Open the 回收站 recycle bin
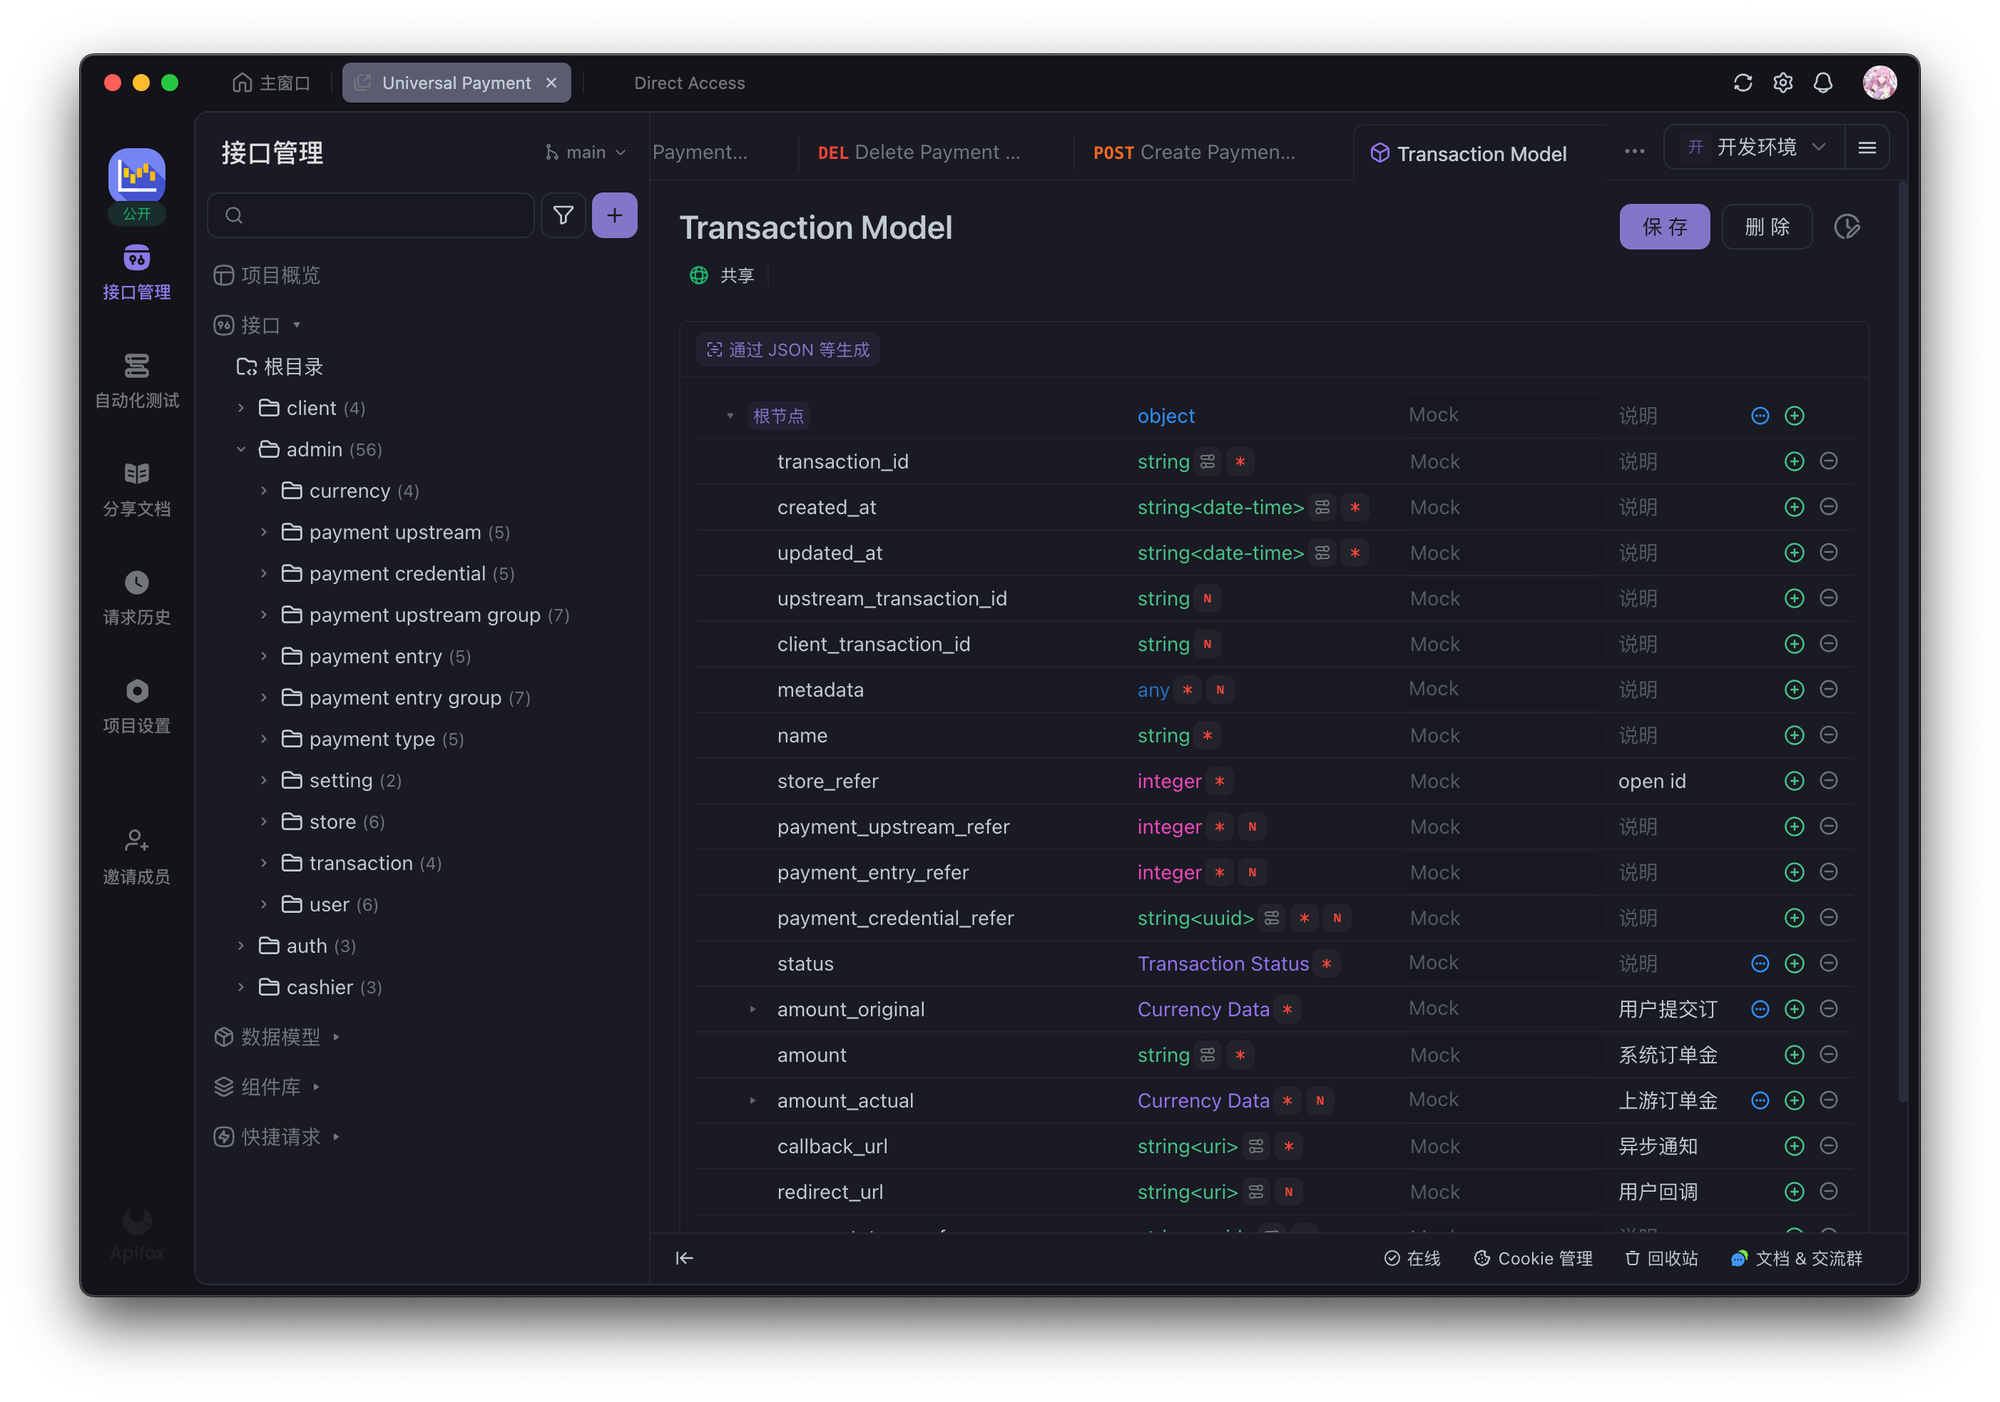 1661,1258
